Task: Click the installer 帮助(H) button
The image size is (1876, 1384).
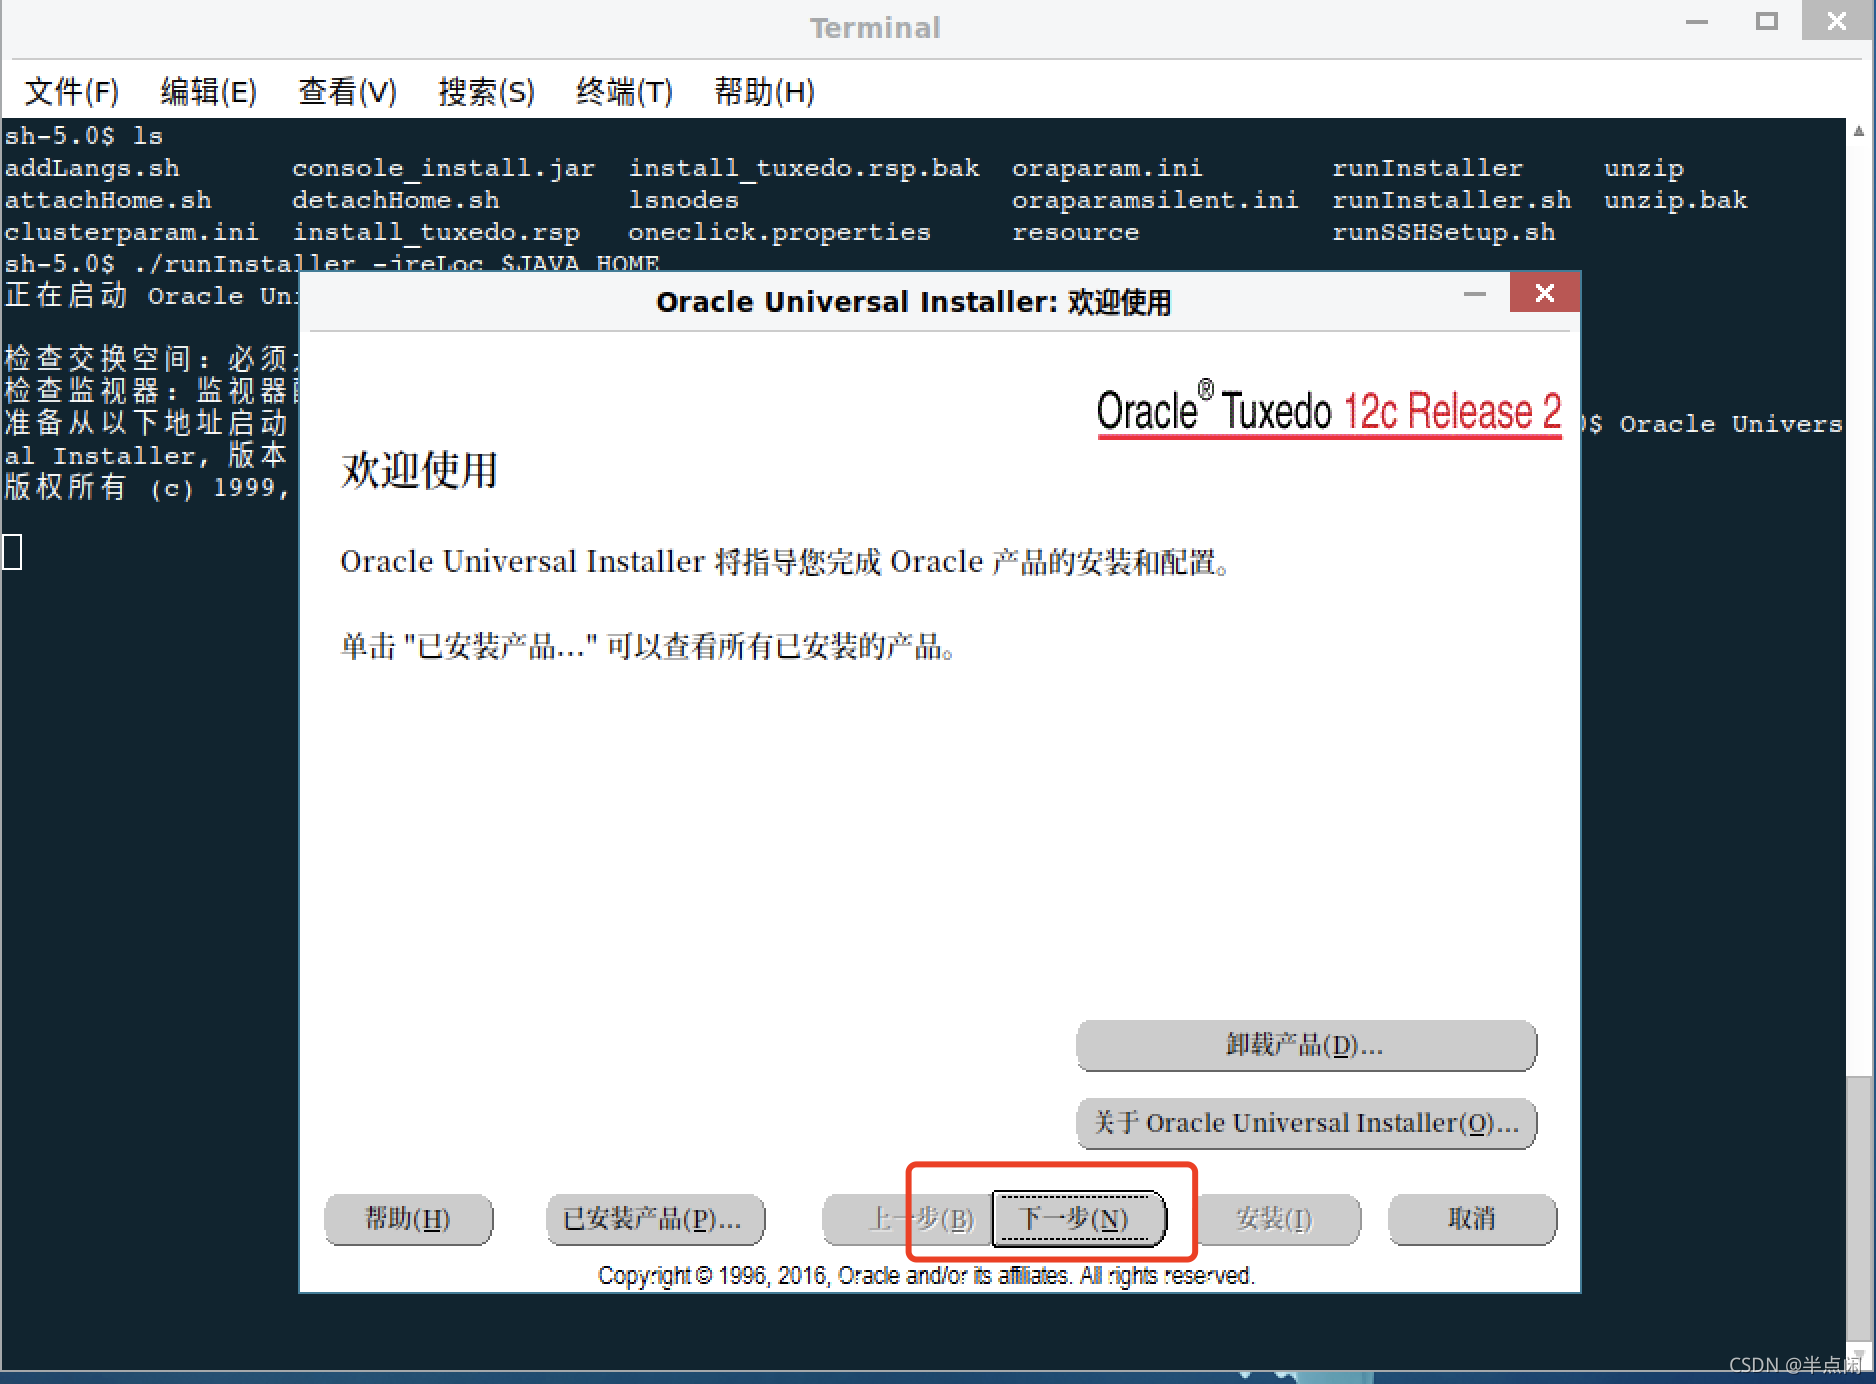Action: [408, 1219]
